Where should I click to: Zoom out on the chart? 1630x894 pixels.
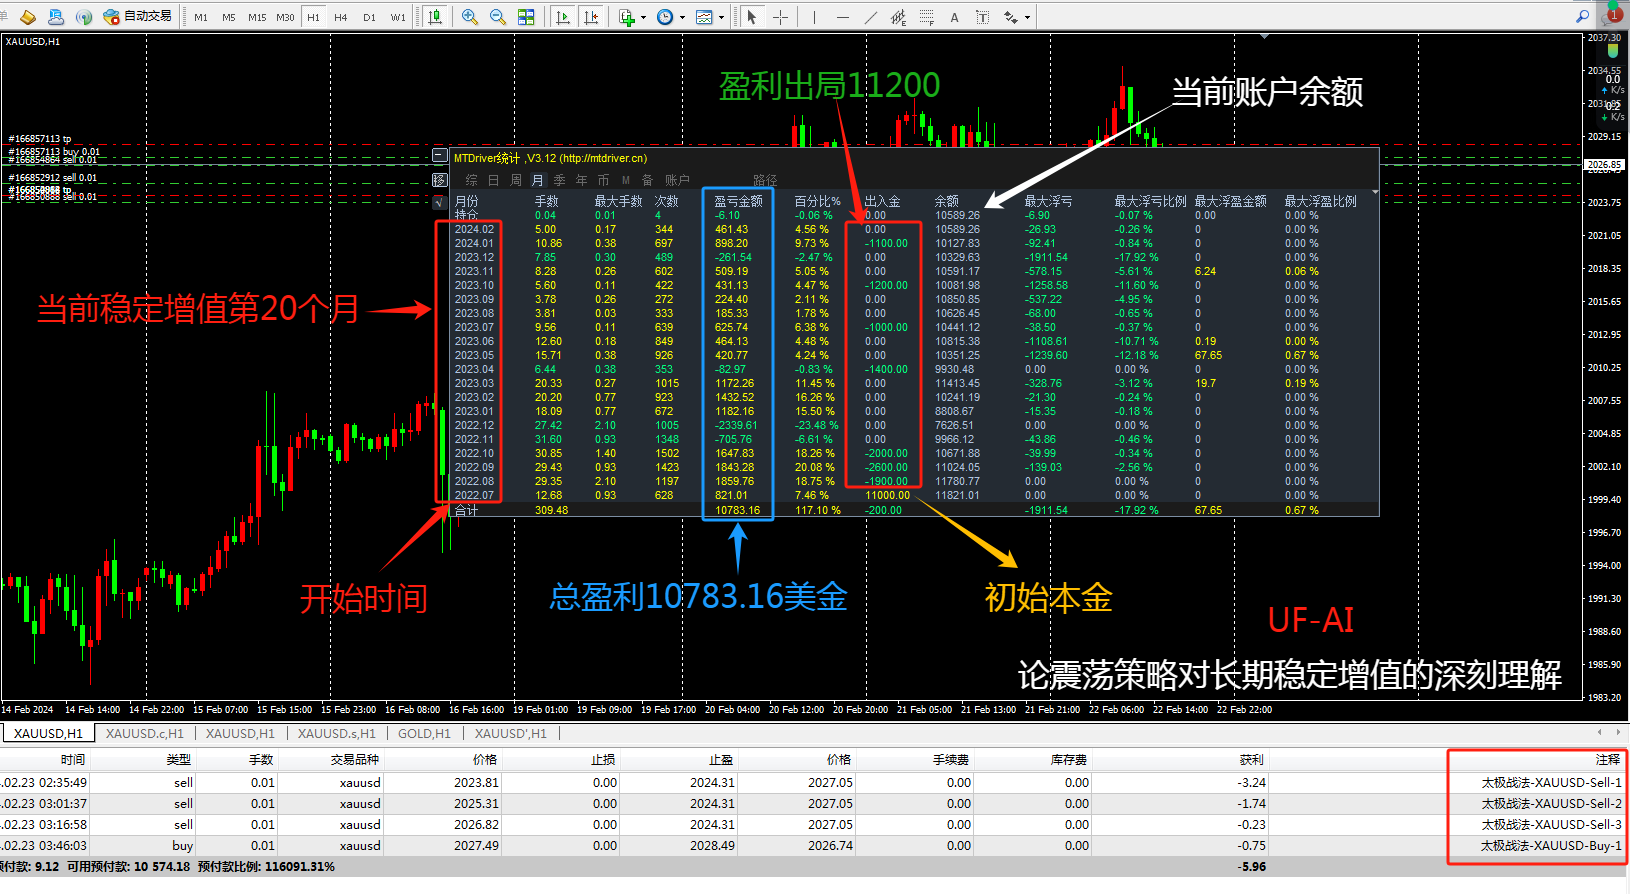[x=498, y=17]
